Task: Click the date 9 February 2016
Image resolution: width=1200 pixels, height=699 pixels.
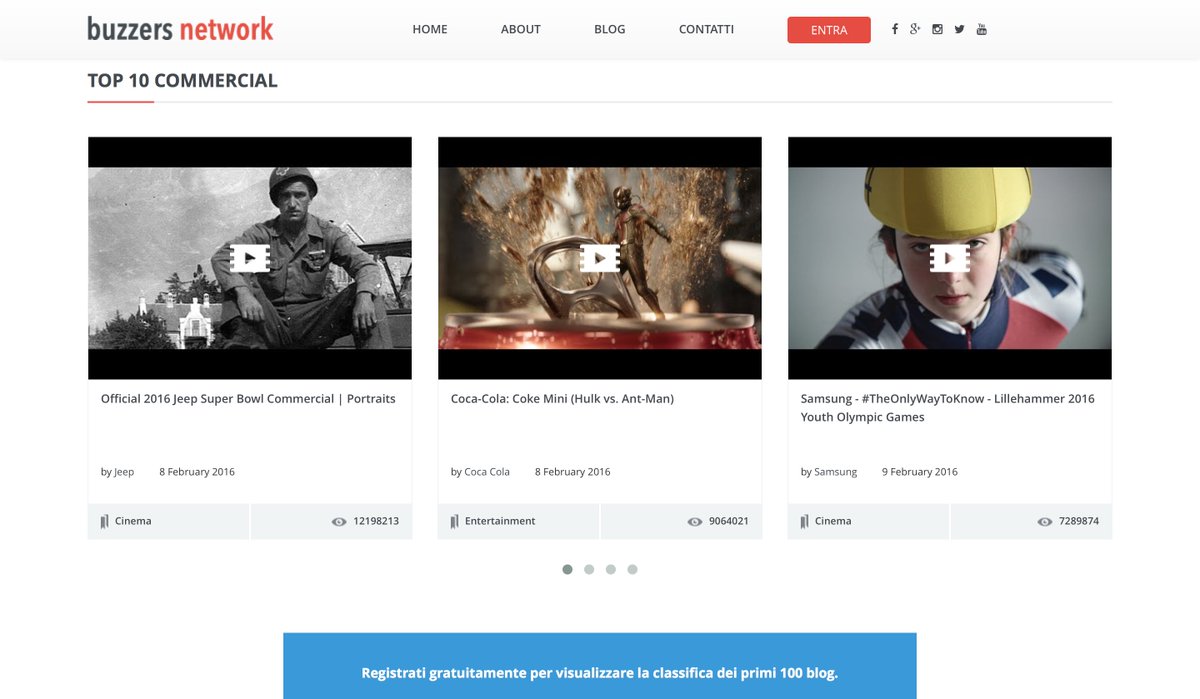Action: click(x=920, y=472)
